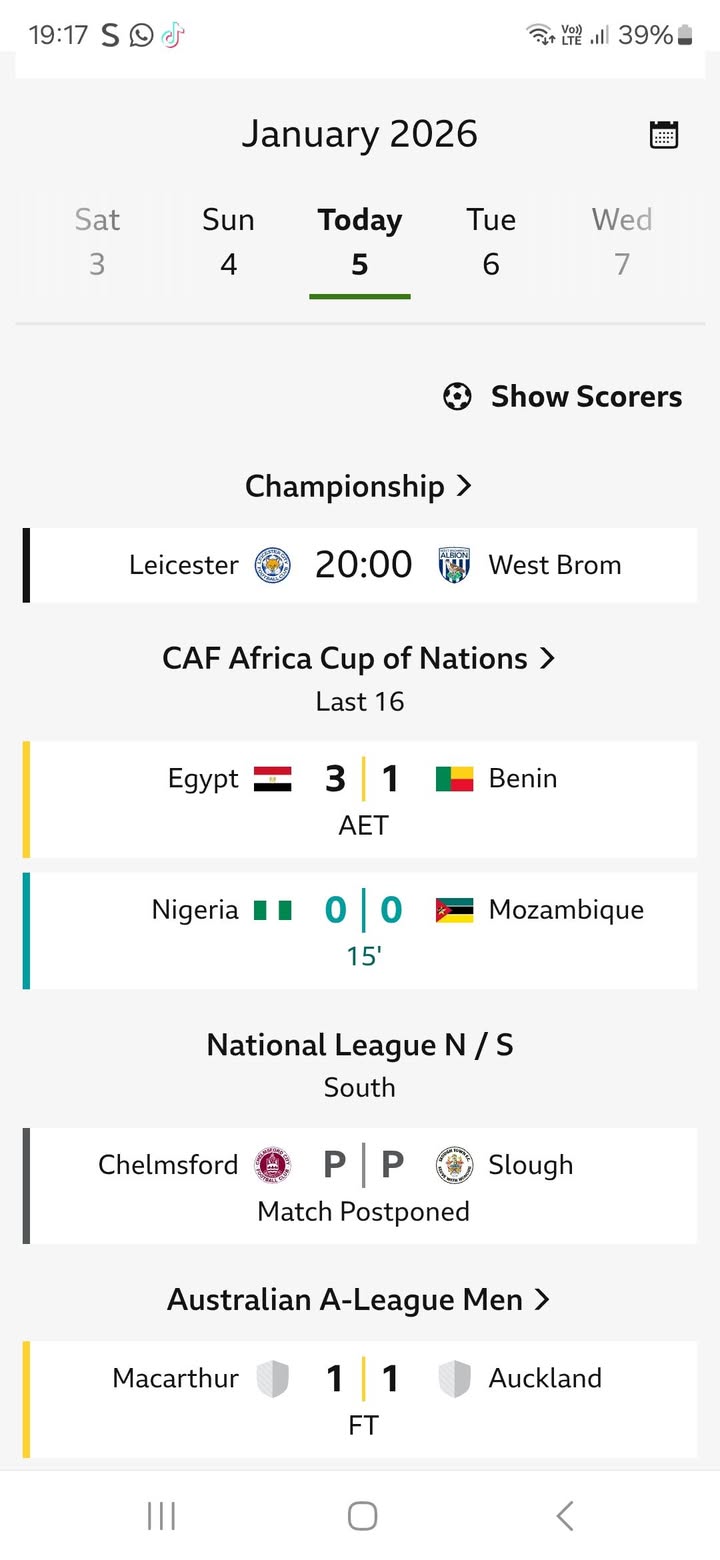The width and height of the screenshot is (720, 1560).
Task: Tap the Egypt flag icon
Action: [272, 779]
